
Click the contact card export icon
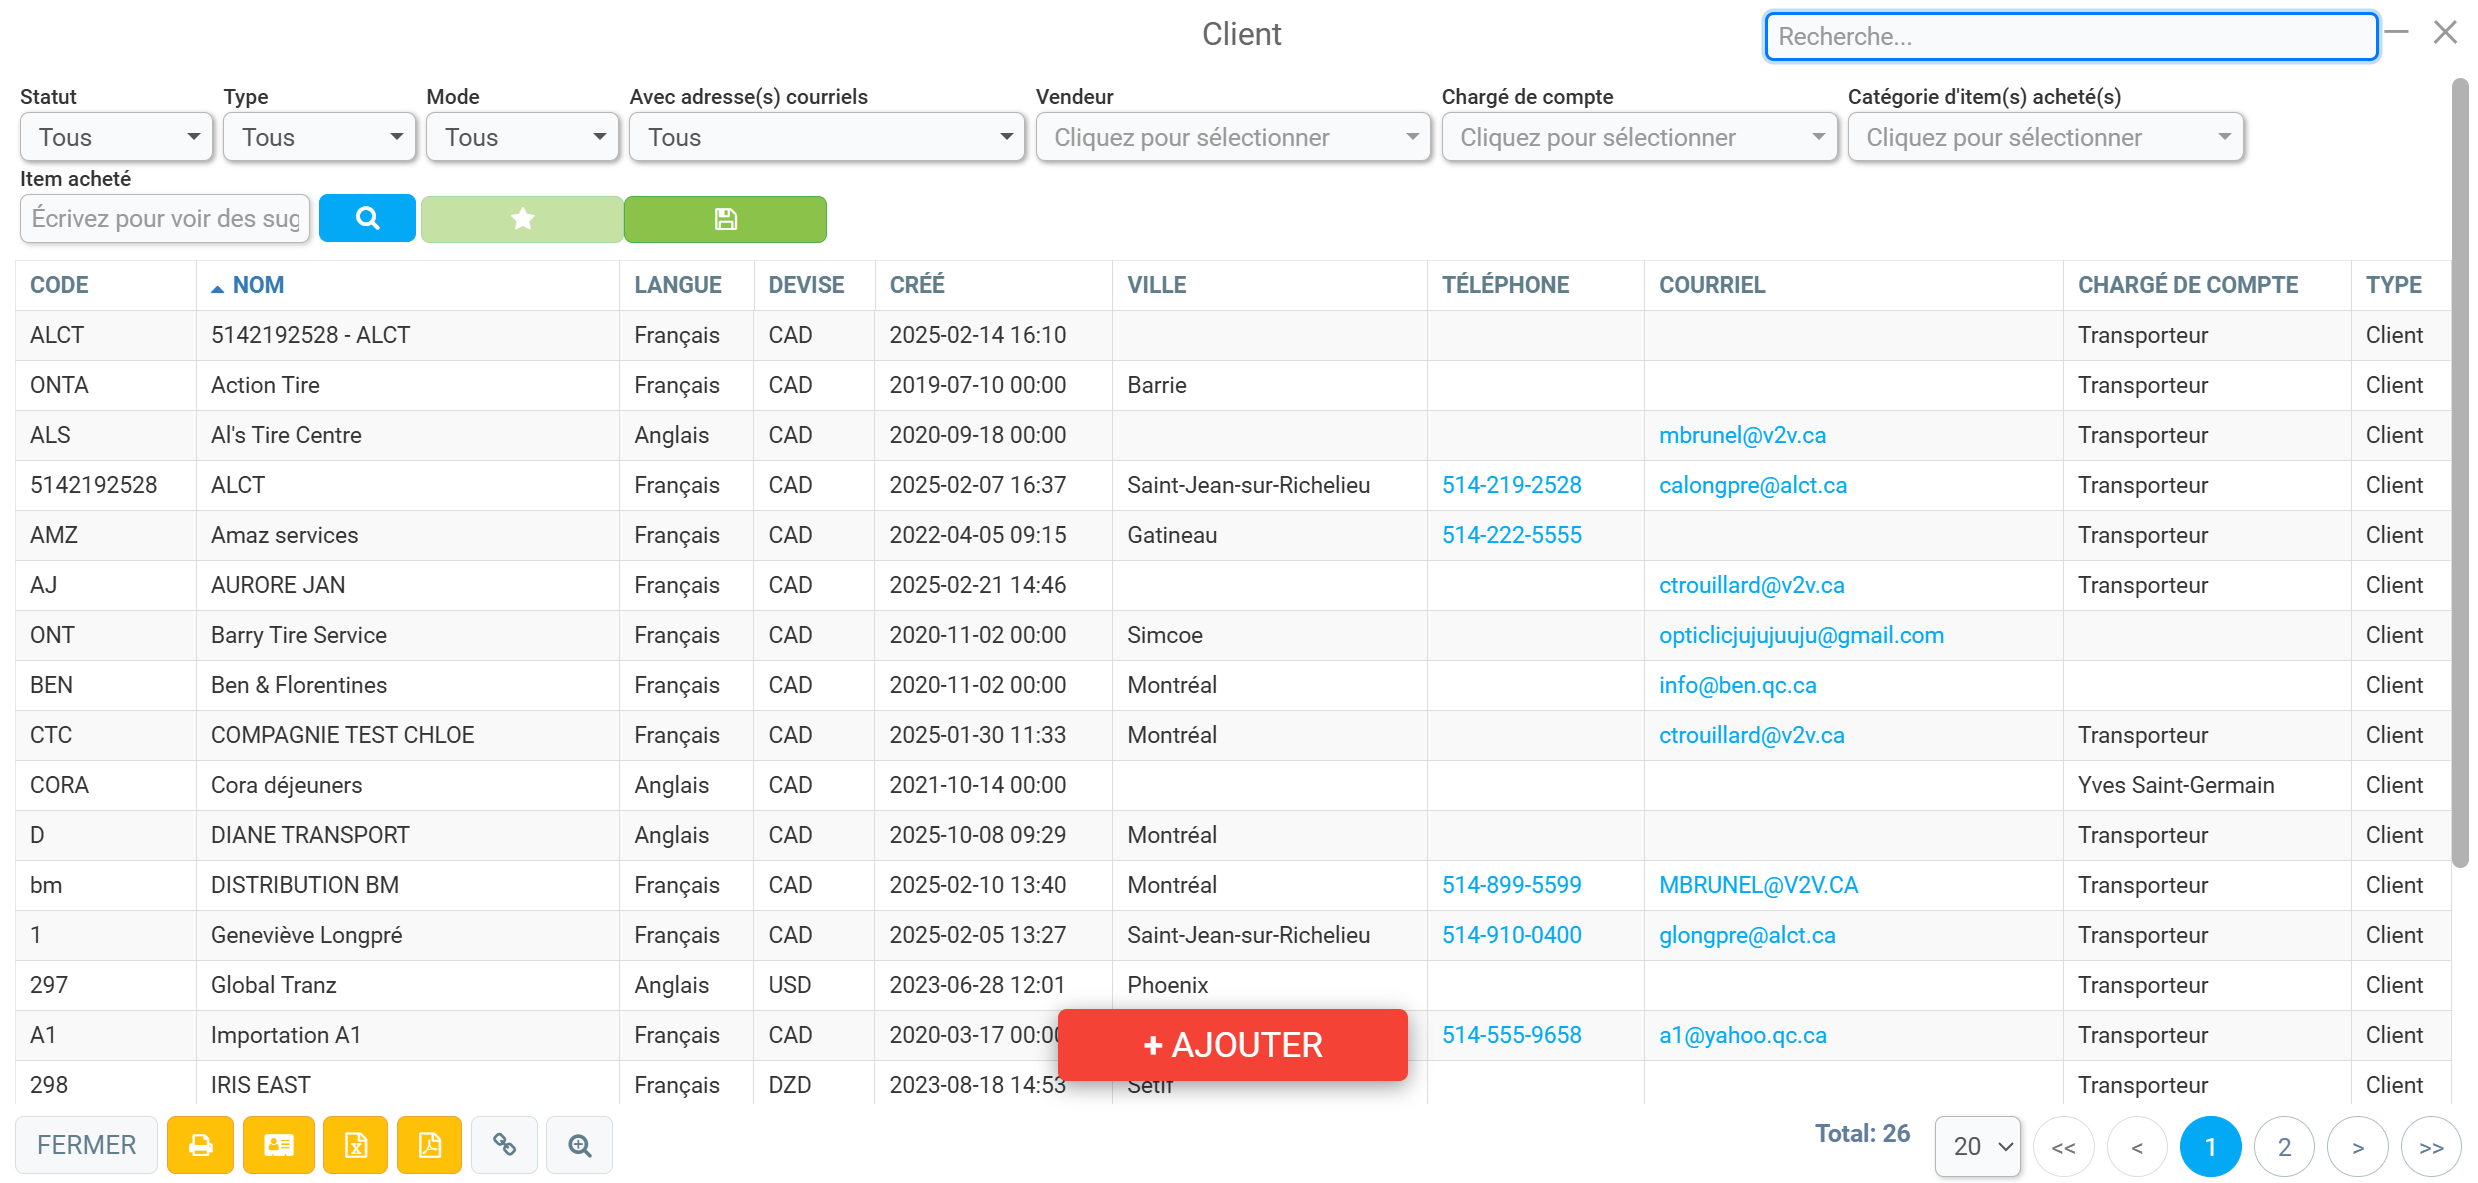(x=278, y=1145)
